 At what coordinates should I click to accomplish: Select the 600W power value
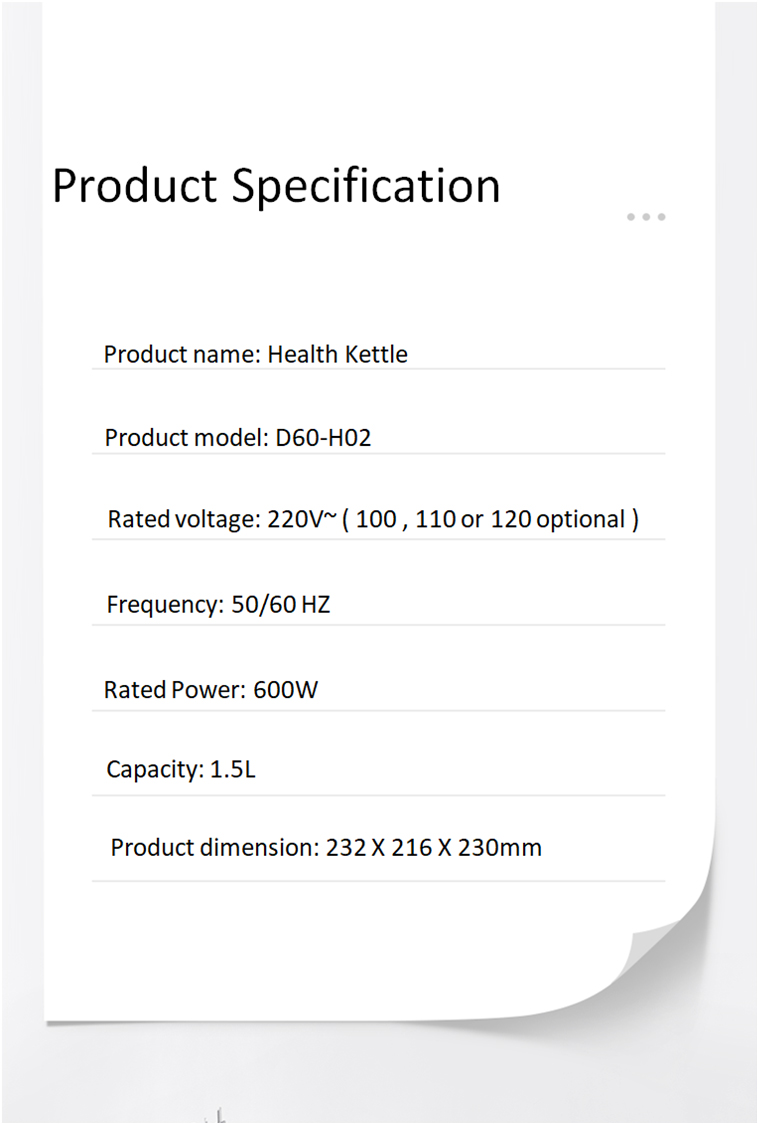pyautogui.click(x=286, y=690)
